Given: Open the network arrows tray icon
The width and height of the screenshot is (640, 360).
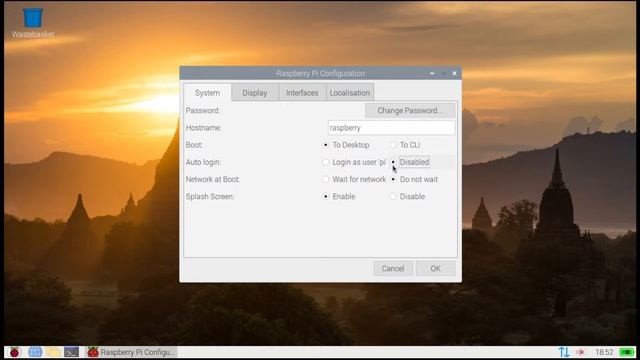Looking at the screenshot, I should tap(564, 352).
